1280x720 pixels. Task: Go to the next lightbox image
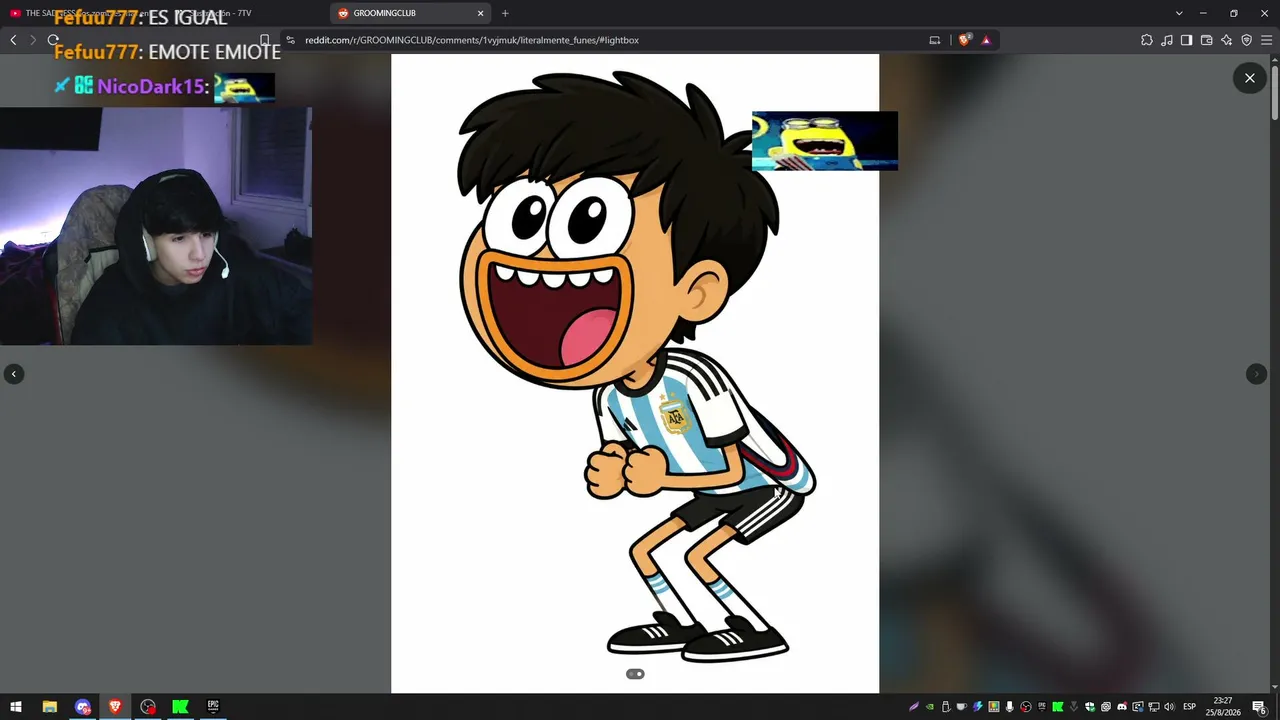point(1256,374)
